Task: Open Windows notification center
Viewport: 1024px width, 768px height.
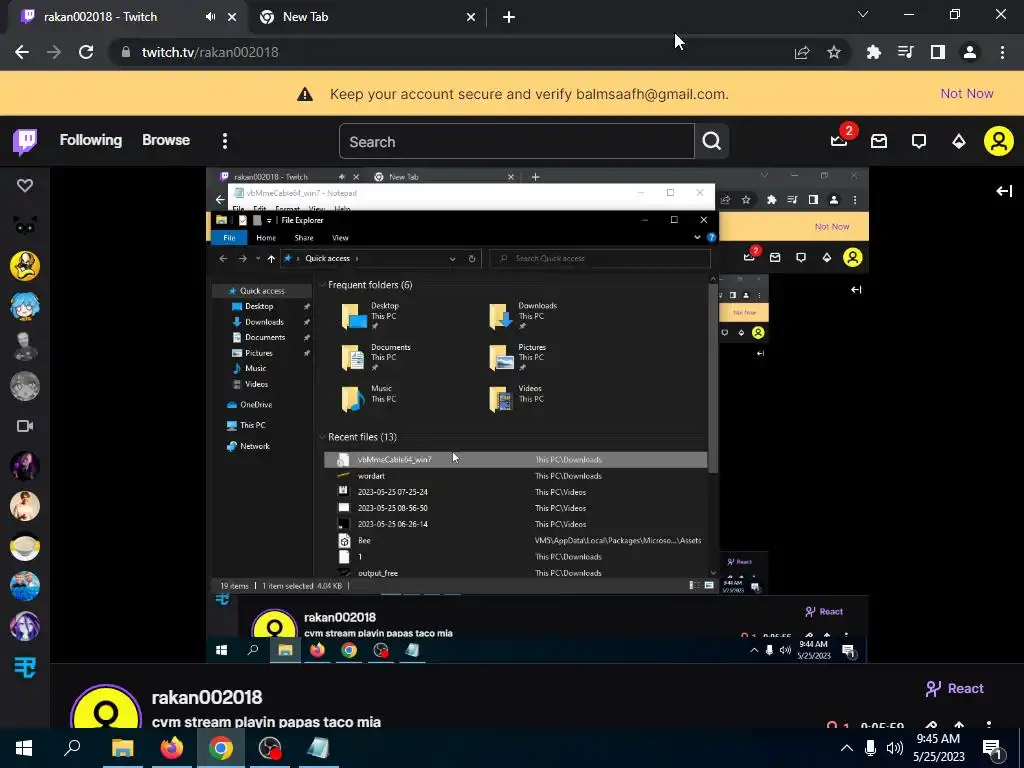Action: pyautogui.click(x=992, y=748)
